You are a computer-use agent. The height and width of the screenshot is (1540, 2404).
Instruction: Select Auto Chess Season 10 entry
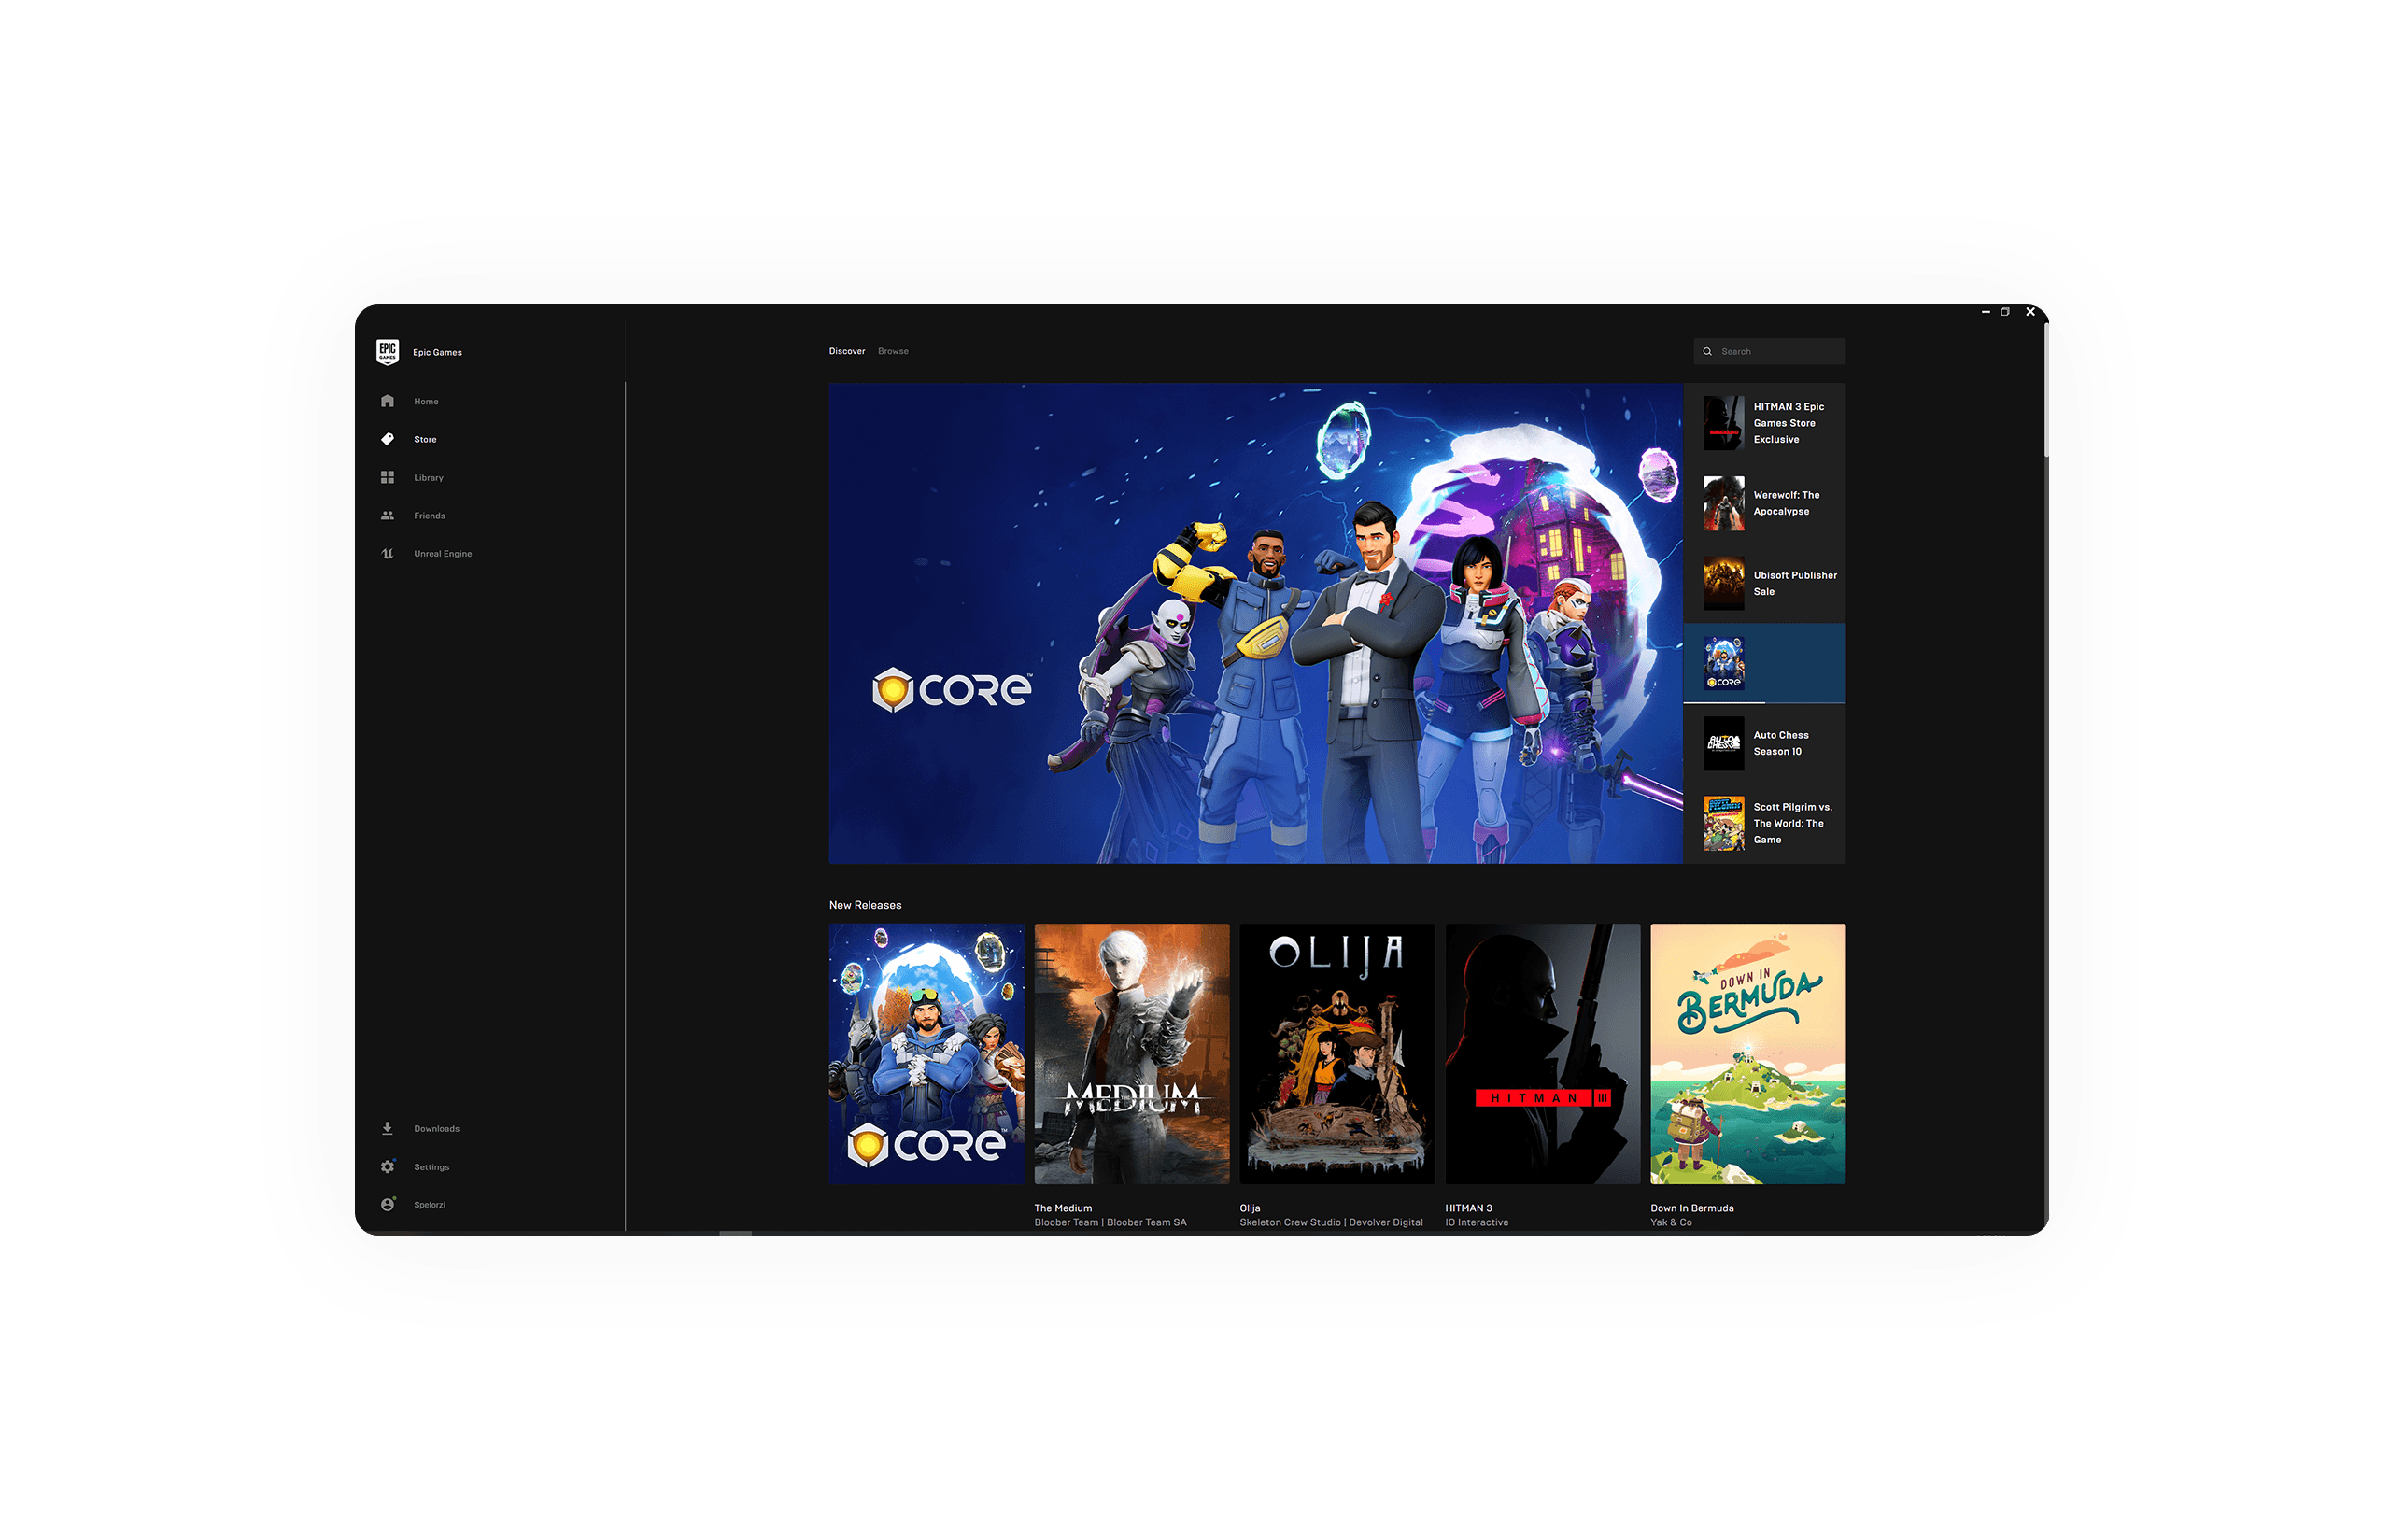[1765, 743]
